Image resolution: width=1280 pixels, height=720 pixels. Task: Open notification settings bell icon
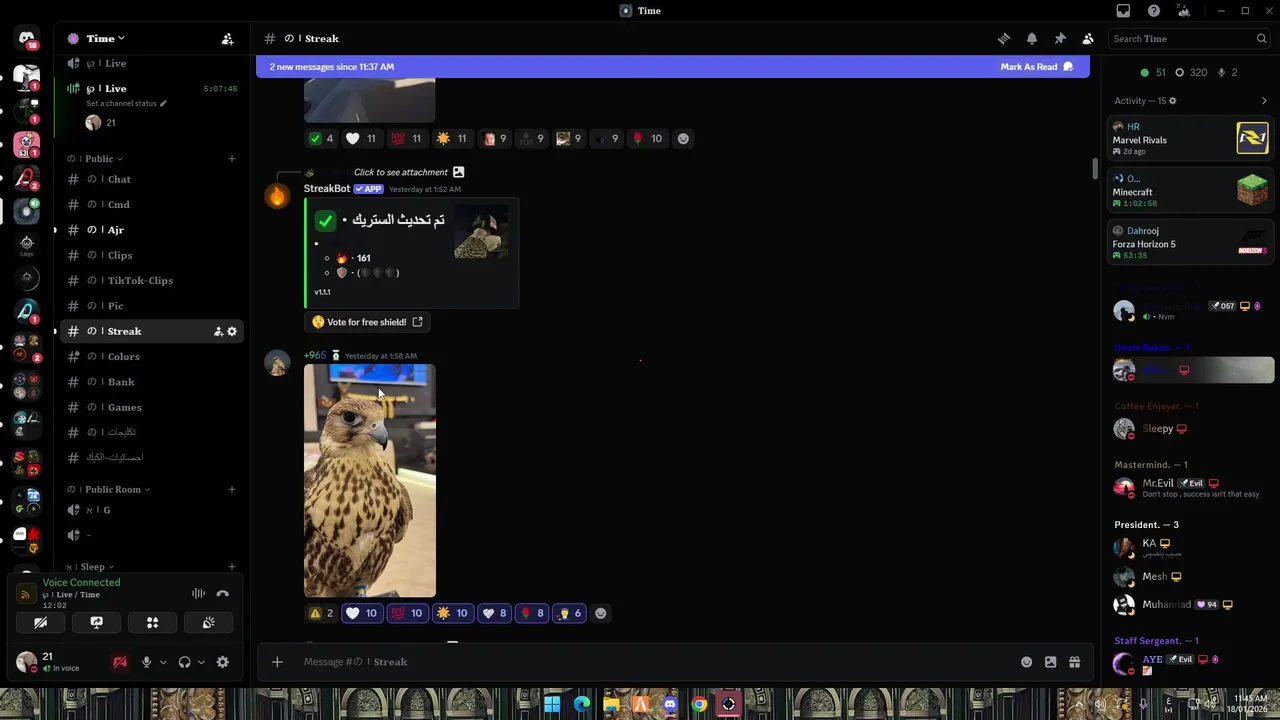click(1032, 39)
